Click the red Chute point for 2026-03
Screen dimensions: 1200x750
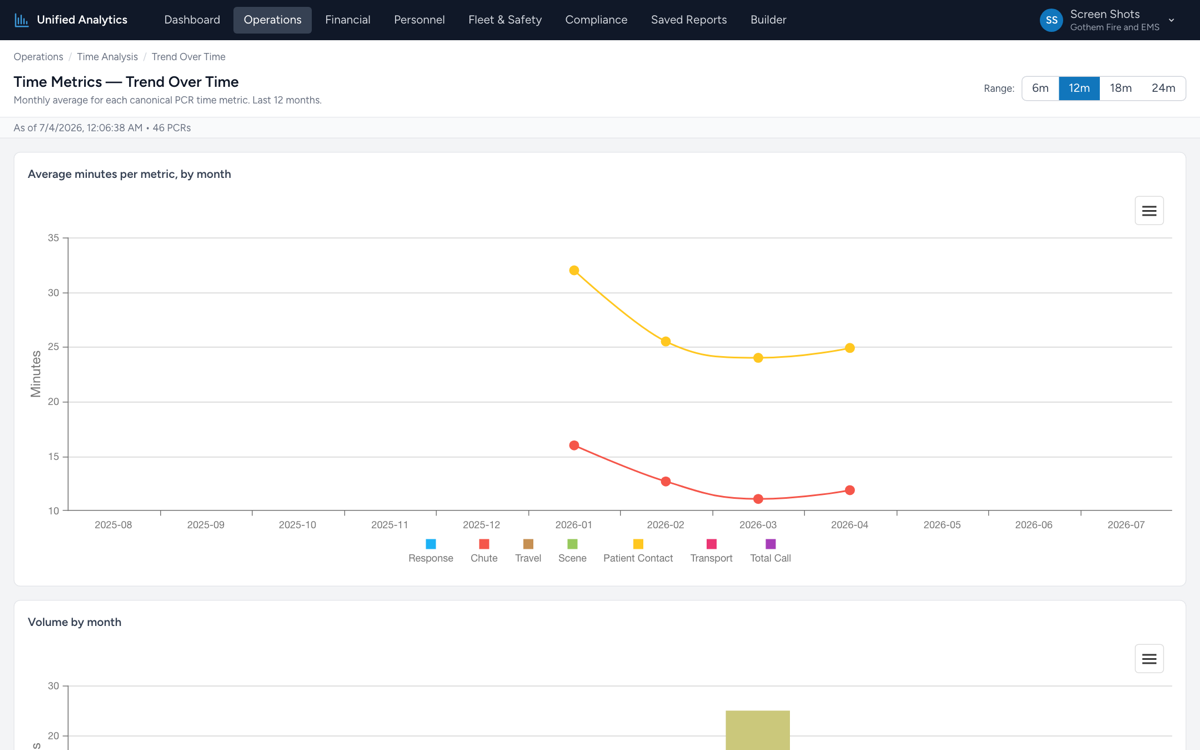[x=758, y=499]
